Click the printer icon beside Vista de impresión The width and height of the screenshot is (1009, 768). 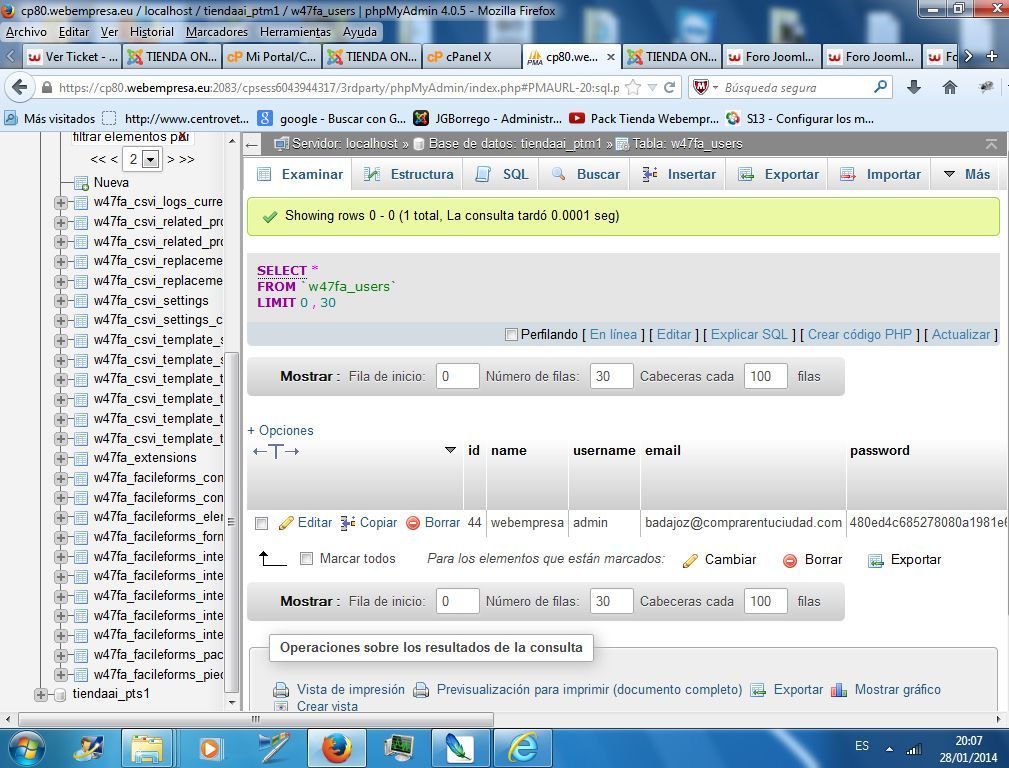281,690
